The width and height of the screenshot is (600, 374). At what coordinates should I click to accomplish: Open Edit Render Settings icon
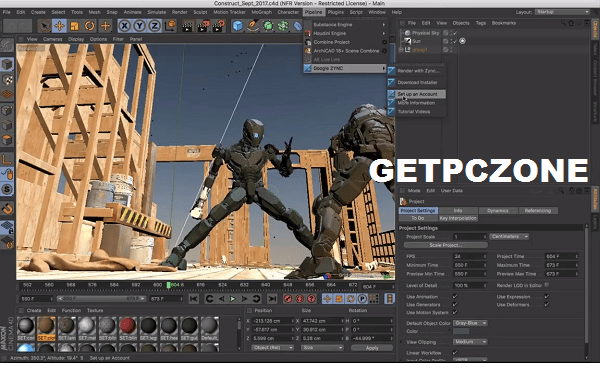point(218,26)
